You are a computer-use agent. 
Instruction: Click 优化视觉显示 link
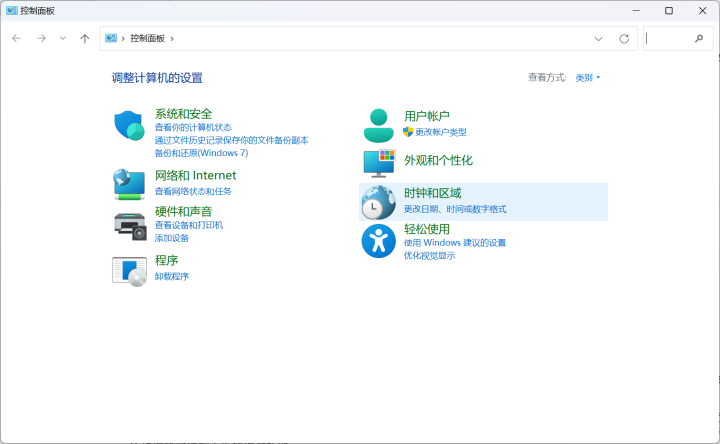point(429,256)
